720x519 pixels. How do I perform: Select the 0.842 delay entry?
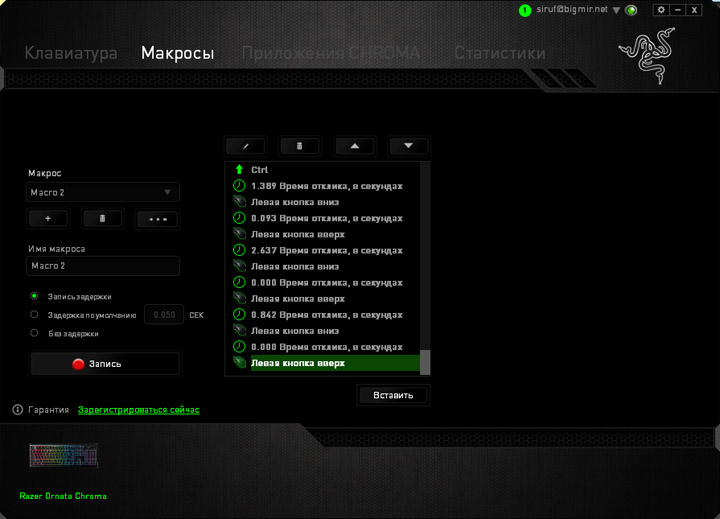click(322, 315)
